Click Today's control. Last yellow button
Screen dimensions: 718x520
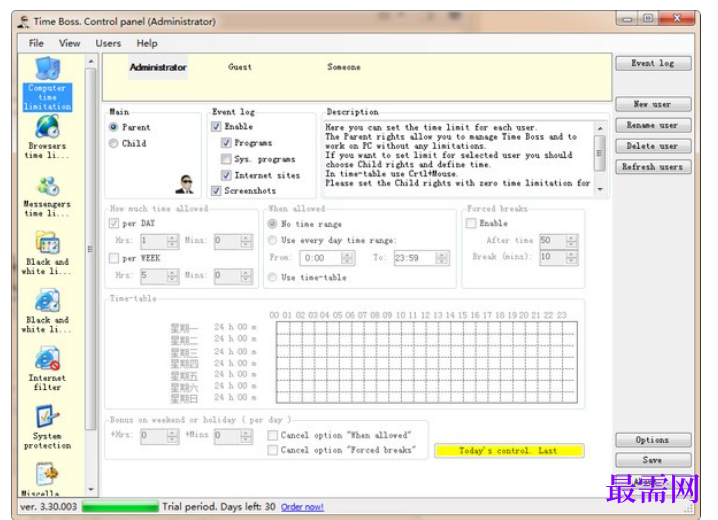coord(509,451)
